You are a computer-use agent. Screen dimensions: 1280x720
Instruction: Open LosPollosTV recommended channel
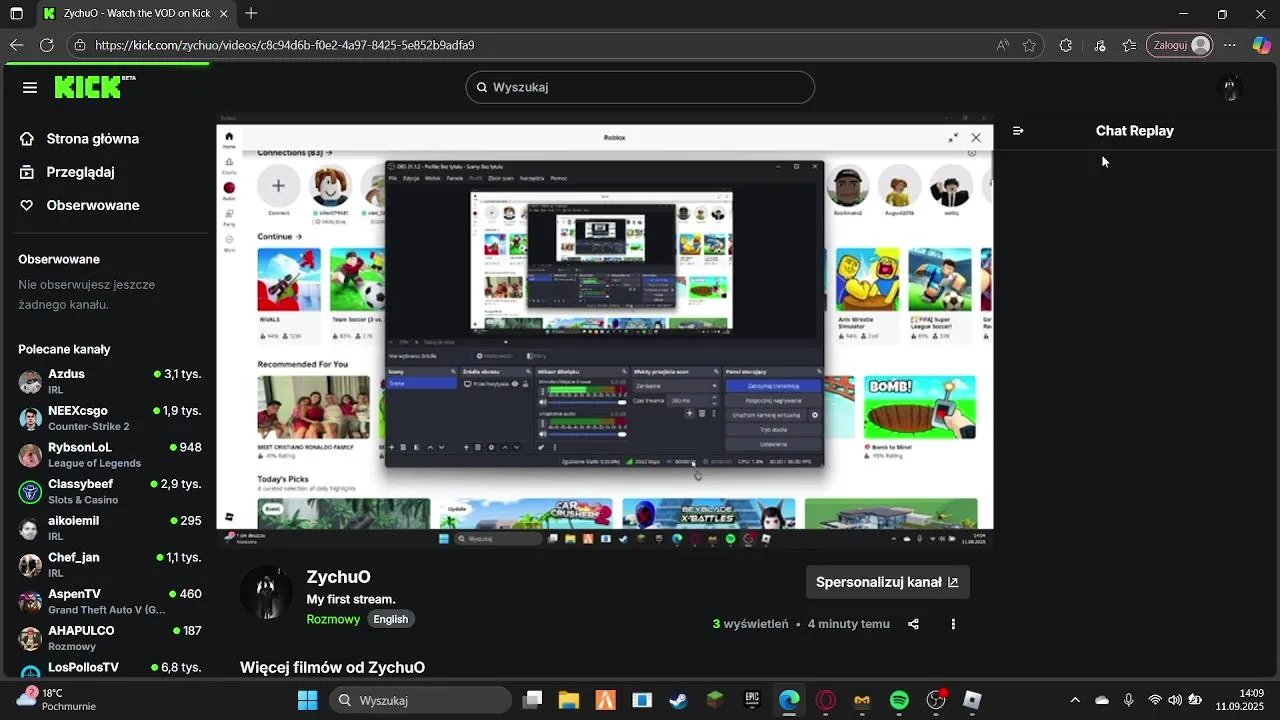tap(110, 668)
